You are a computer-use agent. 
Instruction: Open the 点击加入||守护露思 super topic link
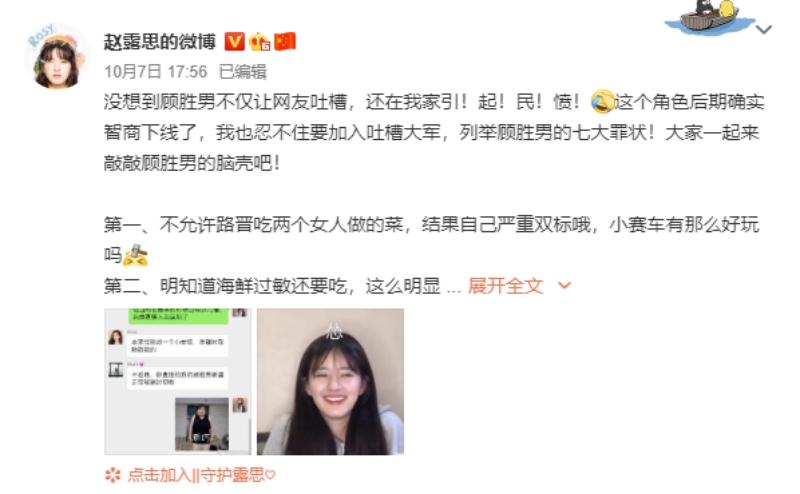pos(202,475)
